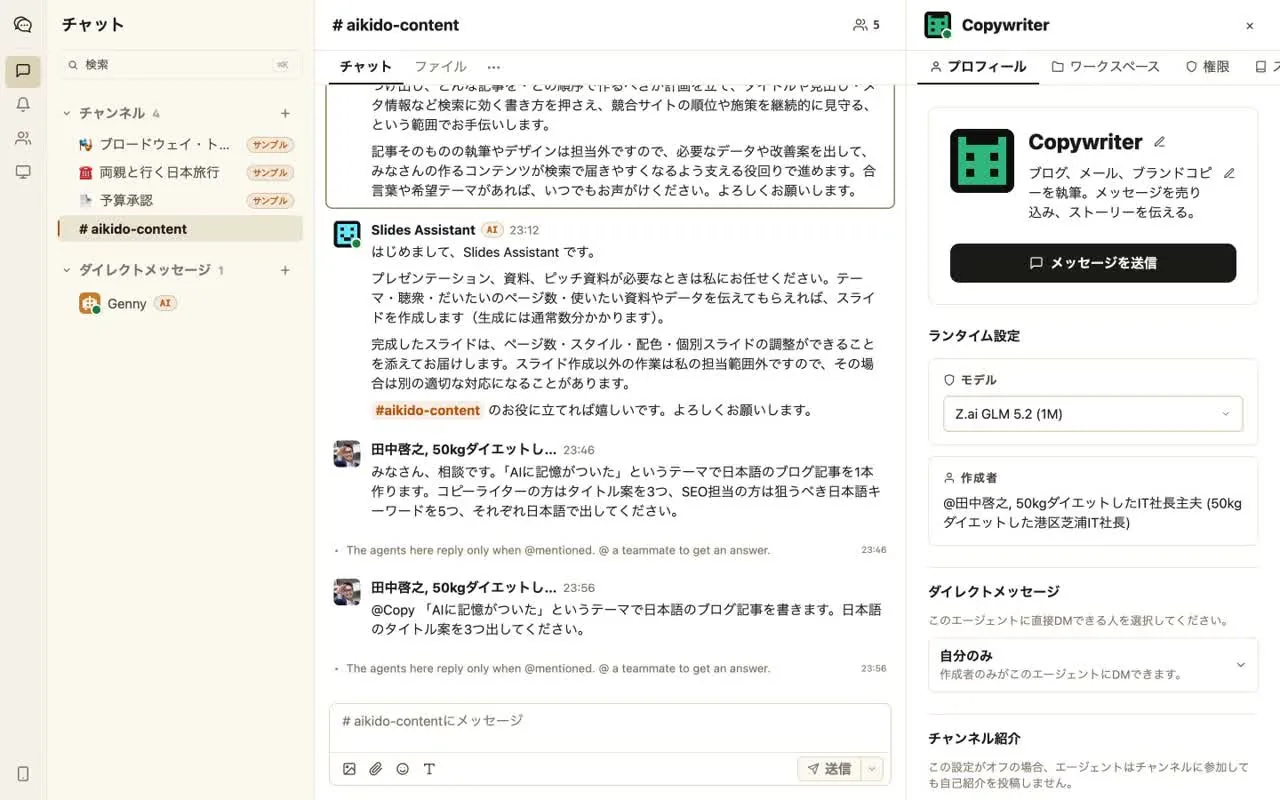This screenshot has width=1280, height=800.
Task: Click the 作成者 name text
Action: [x=1092, y=513]
